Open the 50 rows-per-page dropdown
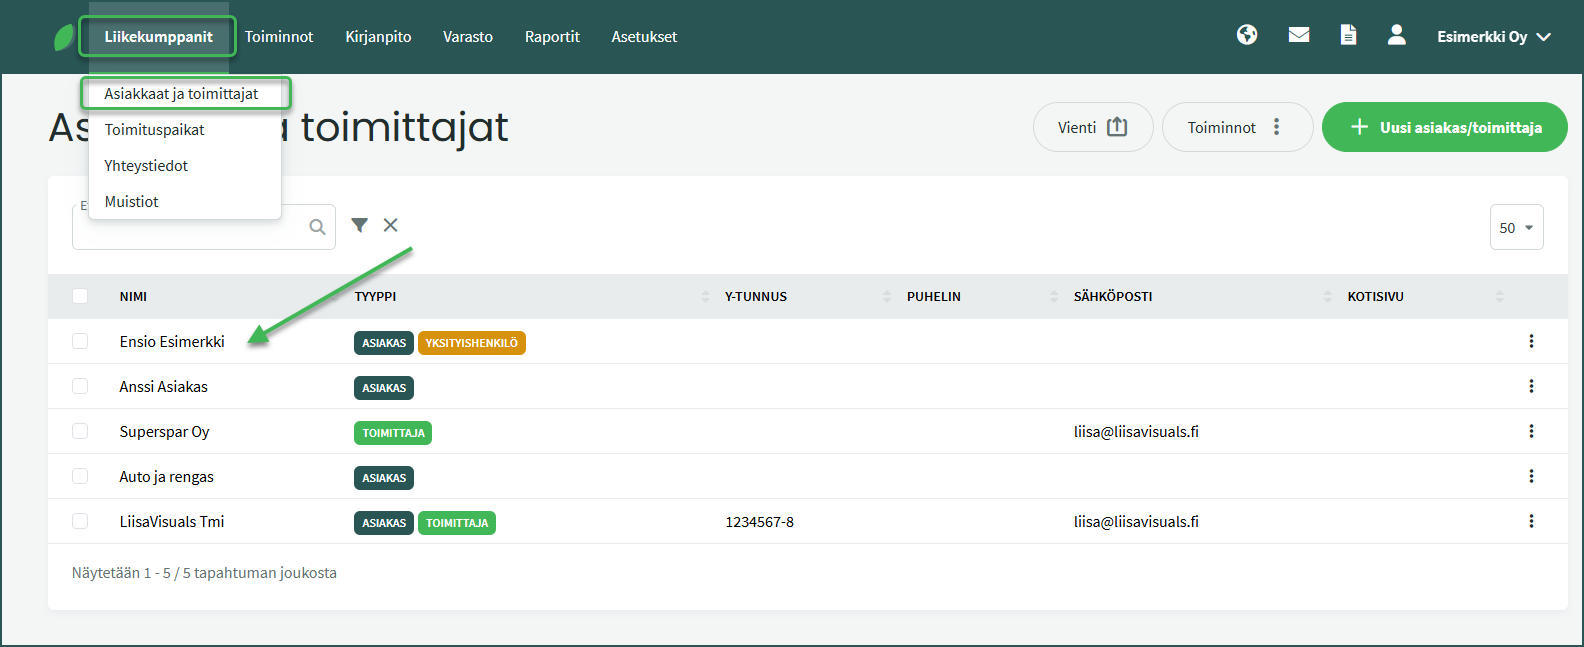The width and height of the screenshot is (1584, 647). tap(1516, 227)
